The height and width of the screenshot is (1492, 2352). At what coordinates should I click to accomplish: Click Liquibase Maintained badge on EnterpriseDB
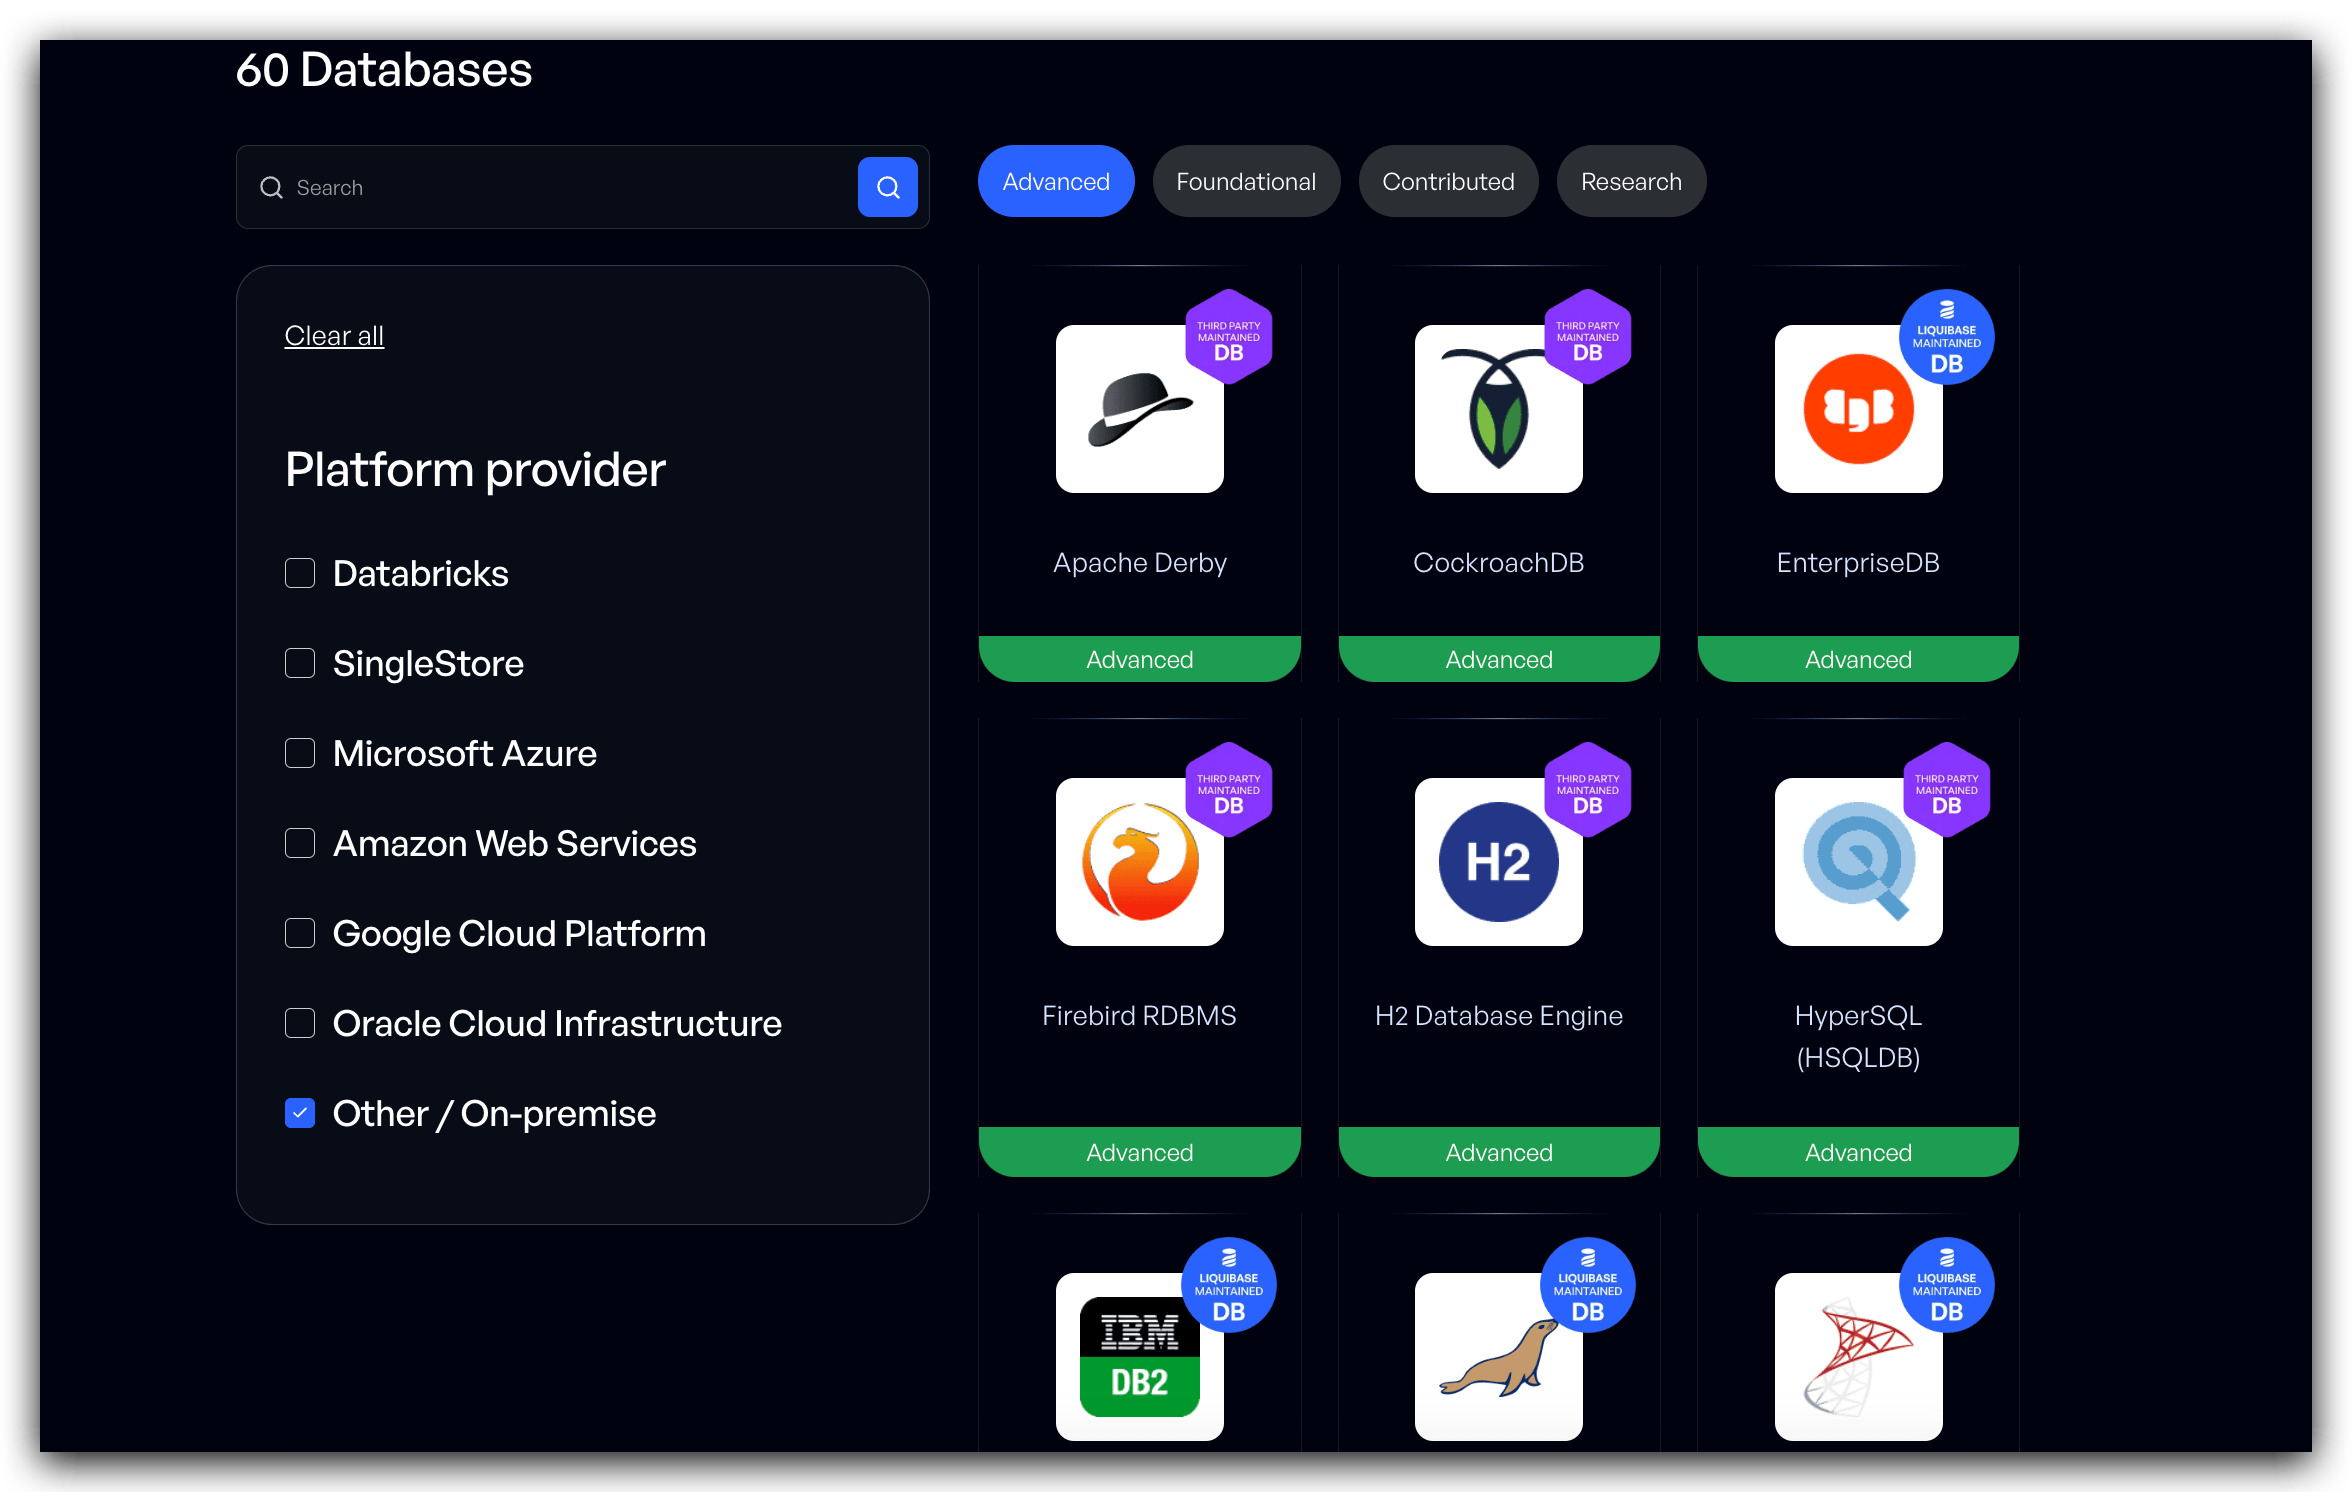1947,337
